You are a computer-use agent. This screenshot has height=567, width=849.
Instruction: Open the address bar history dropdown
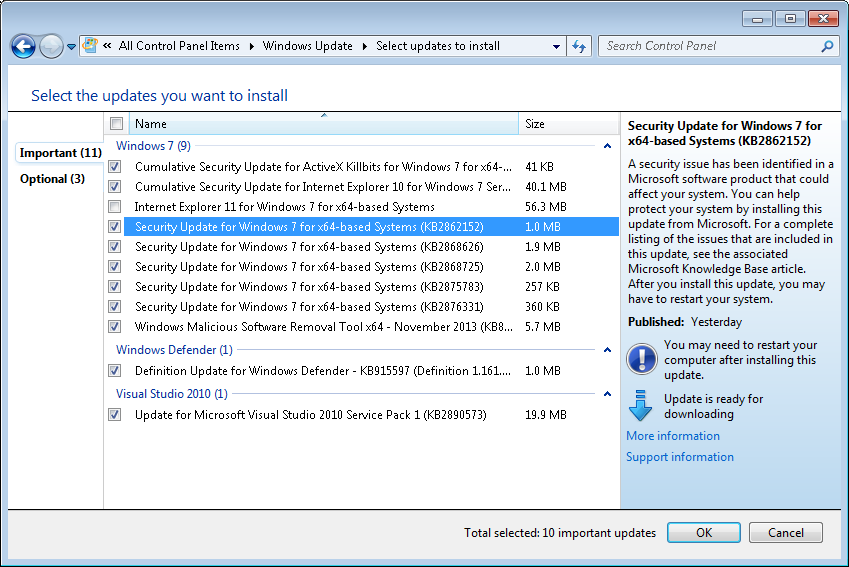(x=556, y=47)
